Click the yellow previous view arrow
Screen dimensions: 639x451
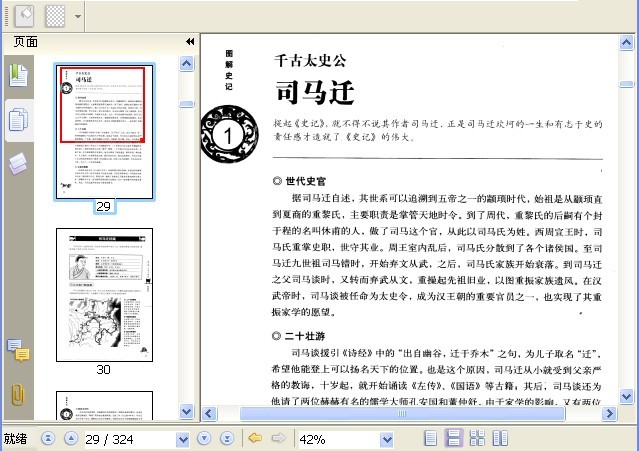point(255,438)
